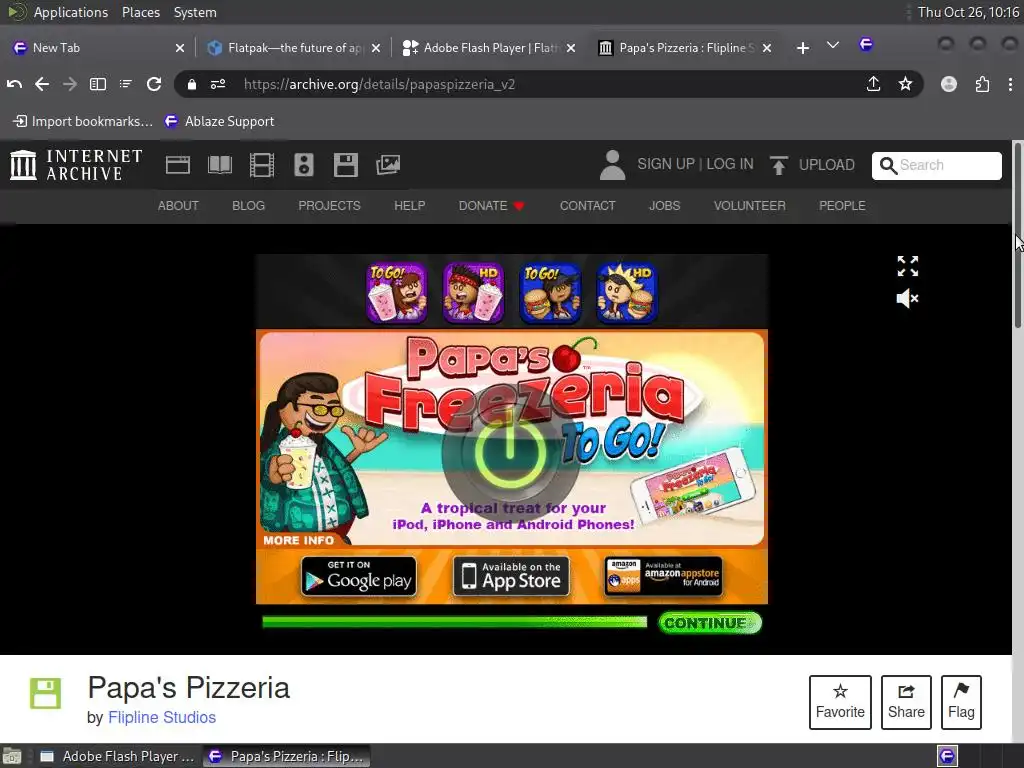Open the Audio speaker icon
The width and height of the screenshot is (1024, 768).
(304, 165)
